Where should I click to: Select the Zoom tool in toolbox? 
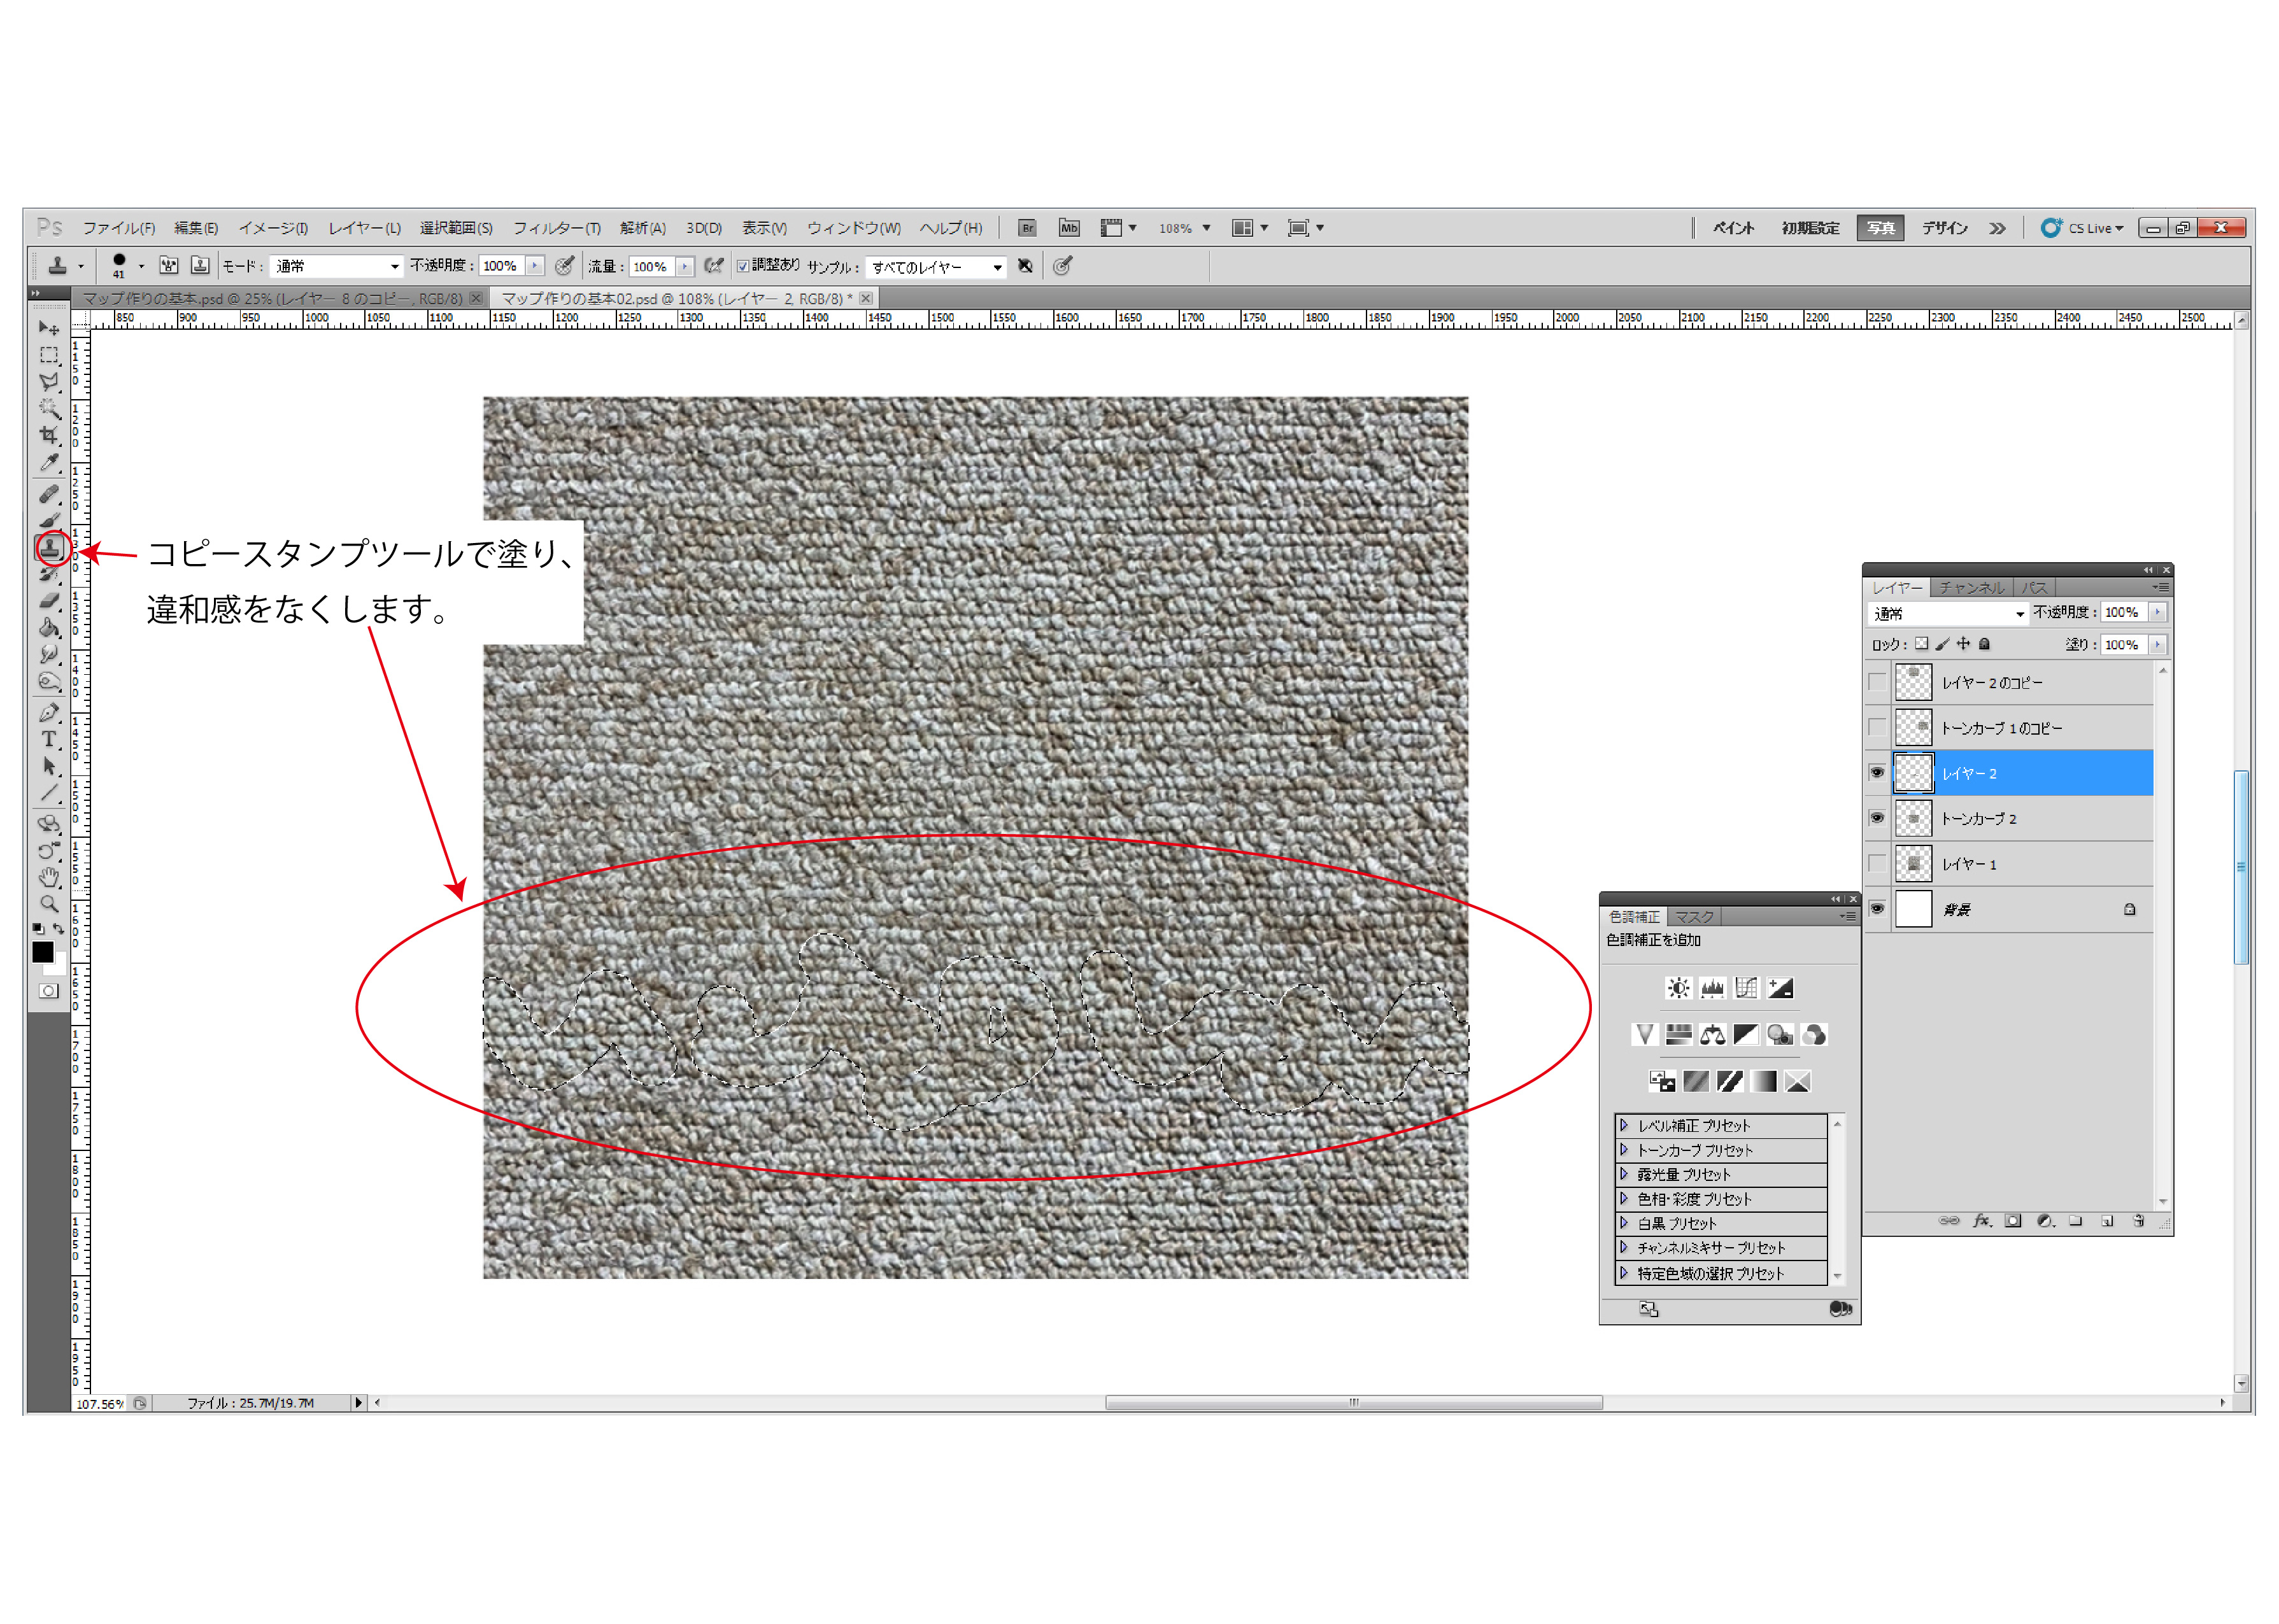[x=48, y=904]
